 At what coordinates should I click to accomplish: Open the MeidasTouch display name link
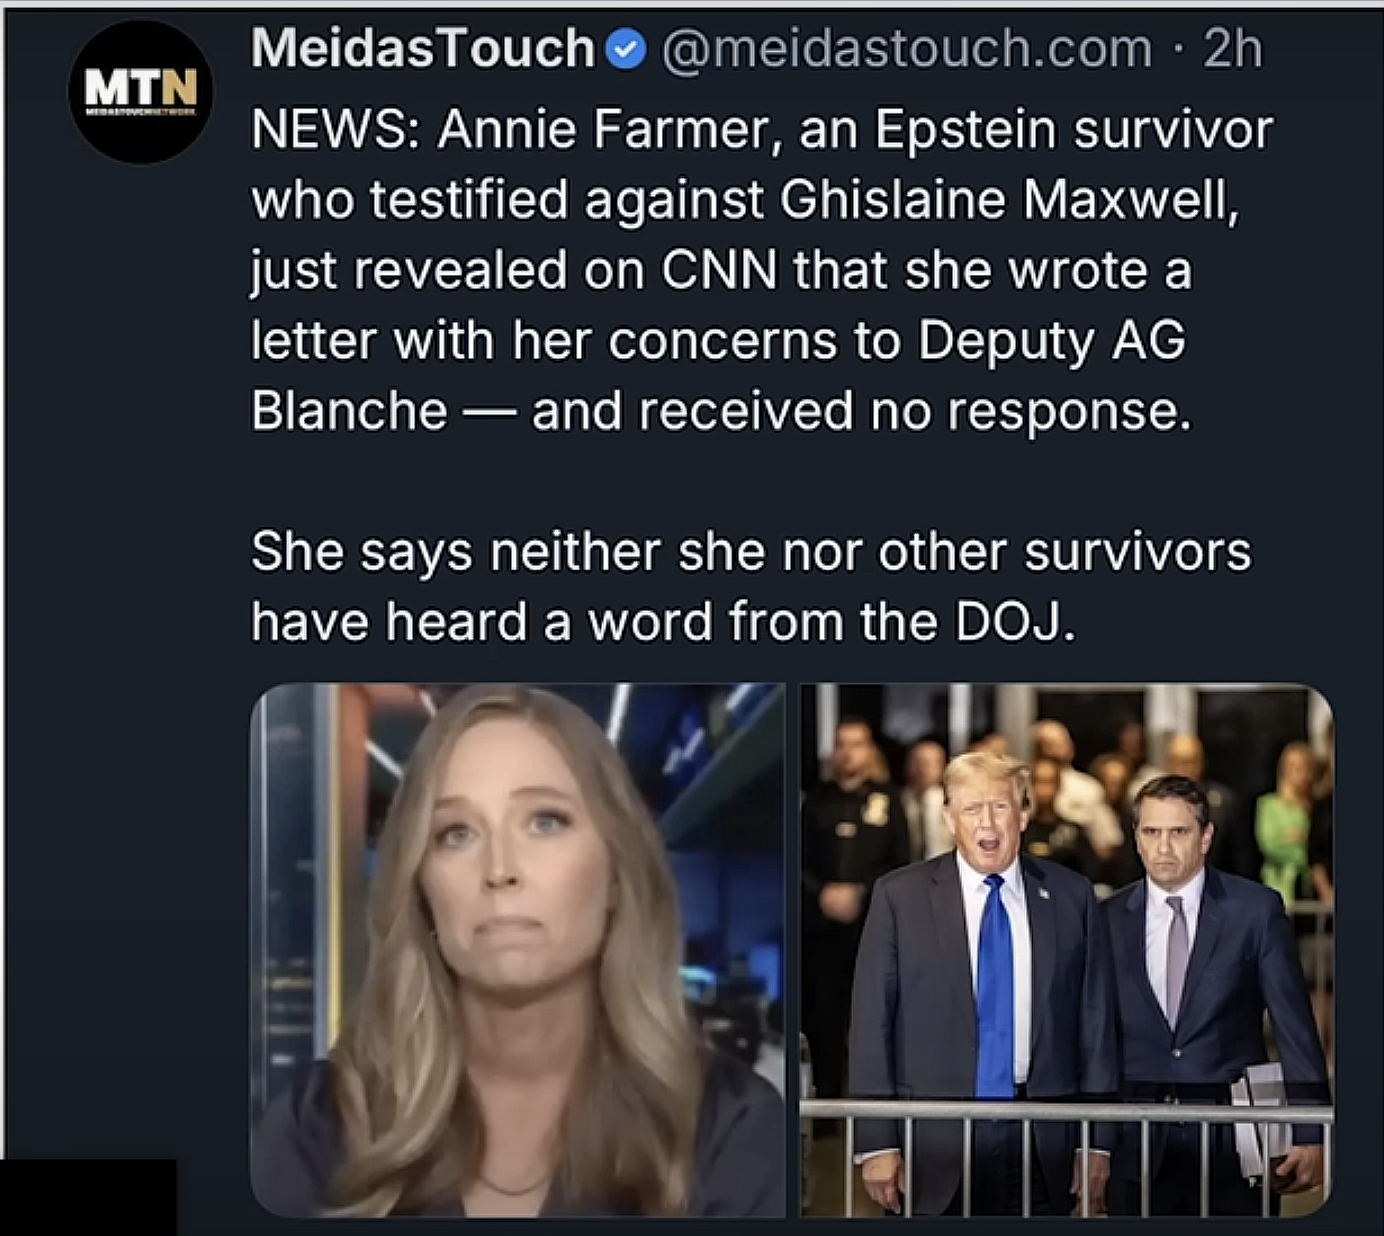[423, 48]
